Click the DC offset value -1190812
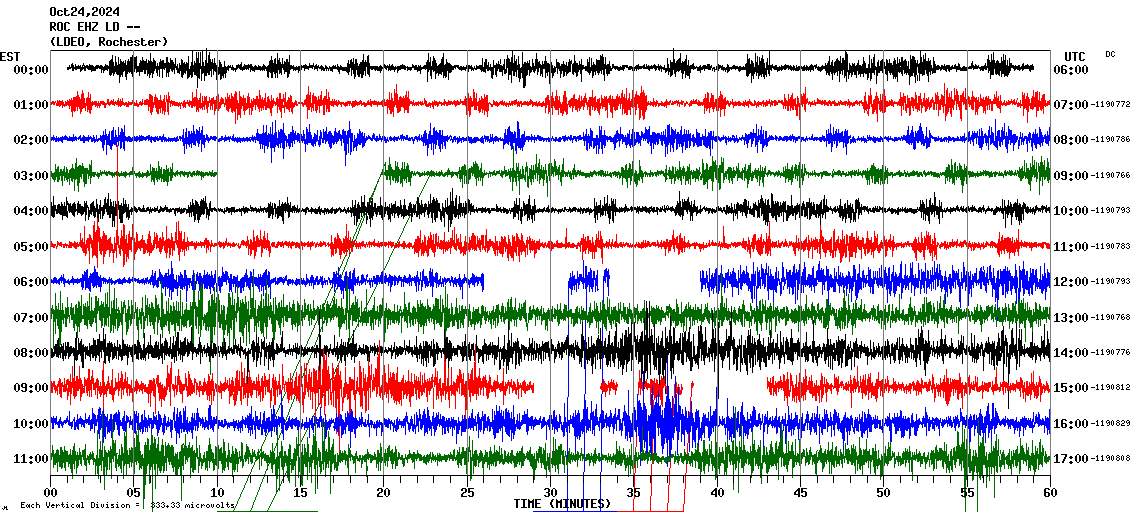Screen dimensions: 1130x519 click(x=1109, y=389)
